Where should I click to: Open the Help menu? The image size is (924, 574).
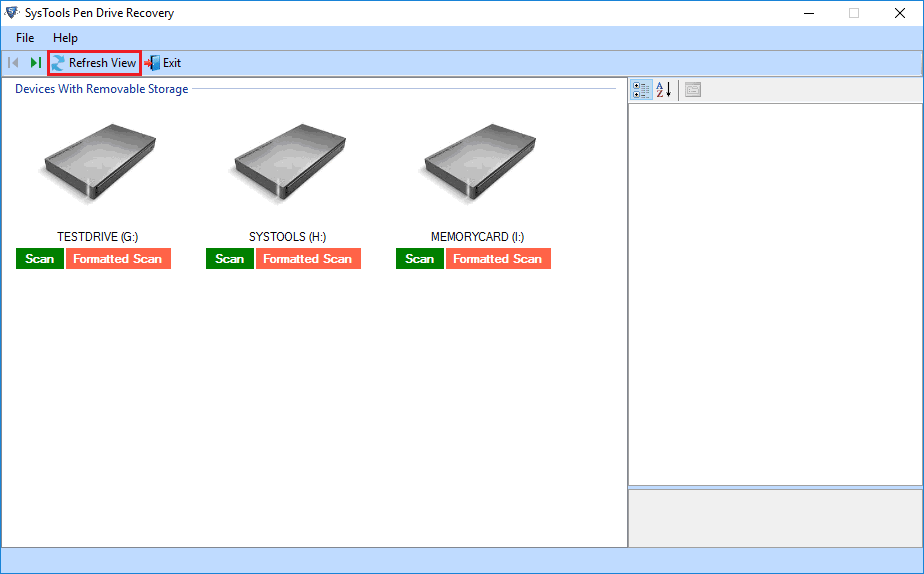tap(65, 38)
